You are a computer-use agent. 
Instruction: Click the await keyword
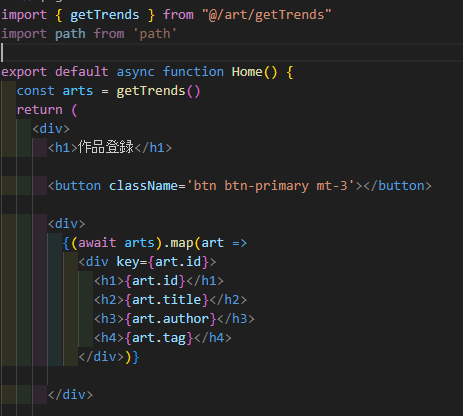pyautogui.click(x=97, y=243)
